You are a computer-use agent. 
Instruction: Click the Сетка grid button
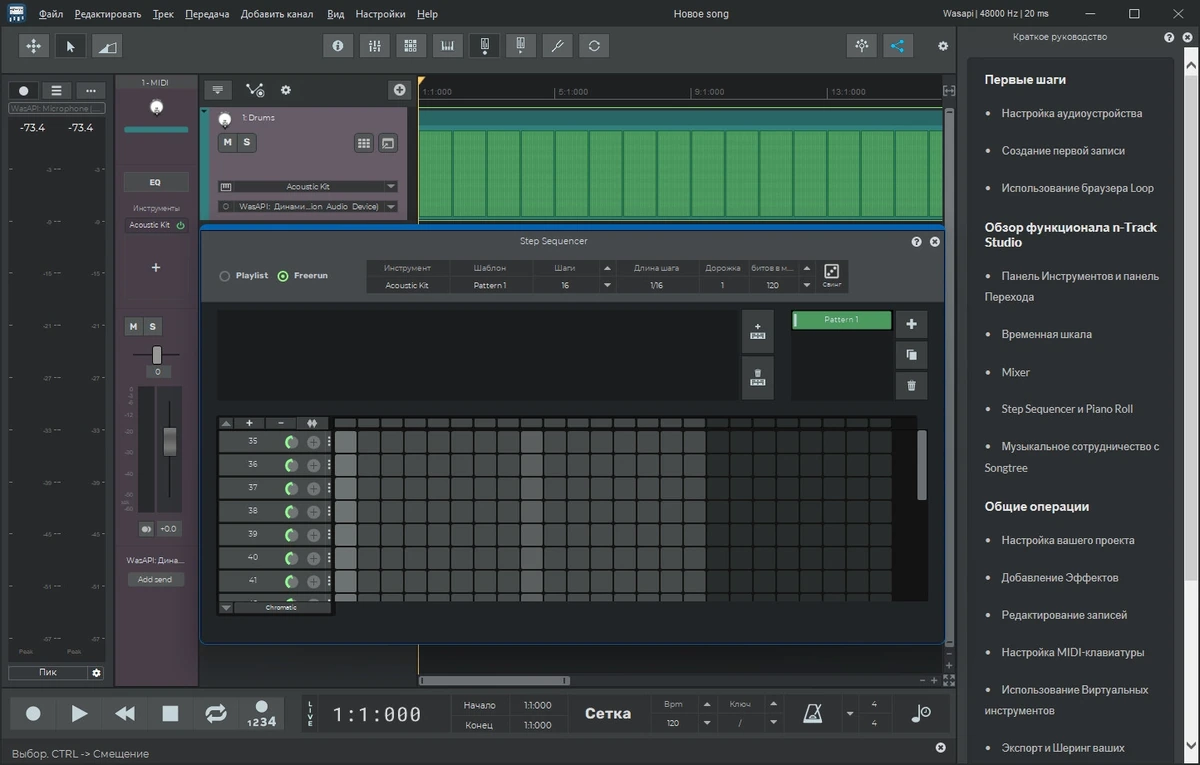[x=608, y=714]
